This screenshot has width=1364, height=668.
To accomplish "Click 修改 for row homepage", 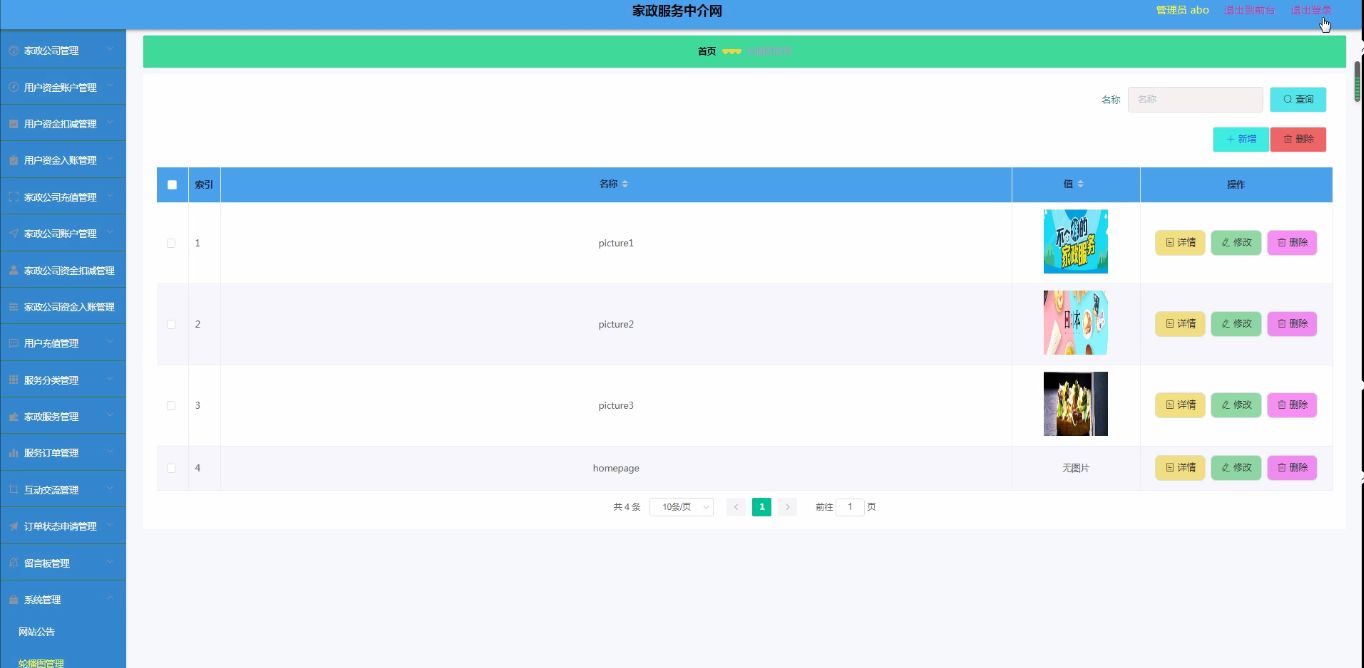I will 1236,468.
